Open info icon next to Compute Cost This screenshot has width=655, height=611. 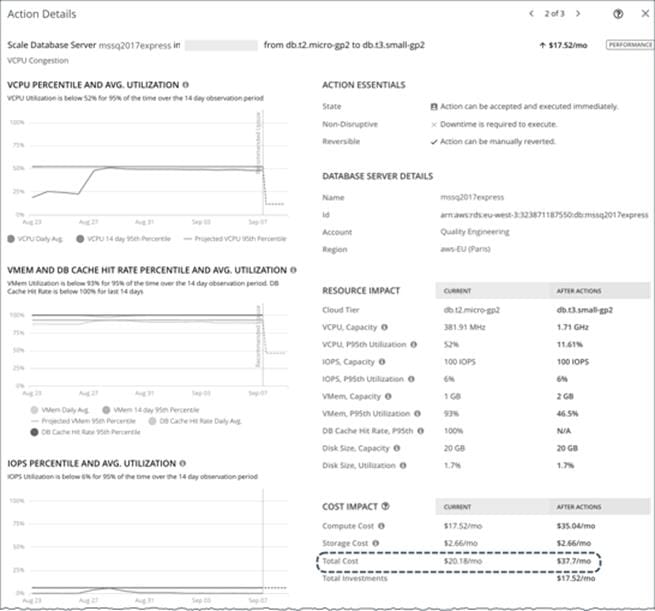[x=381, y=526]
